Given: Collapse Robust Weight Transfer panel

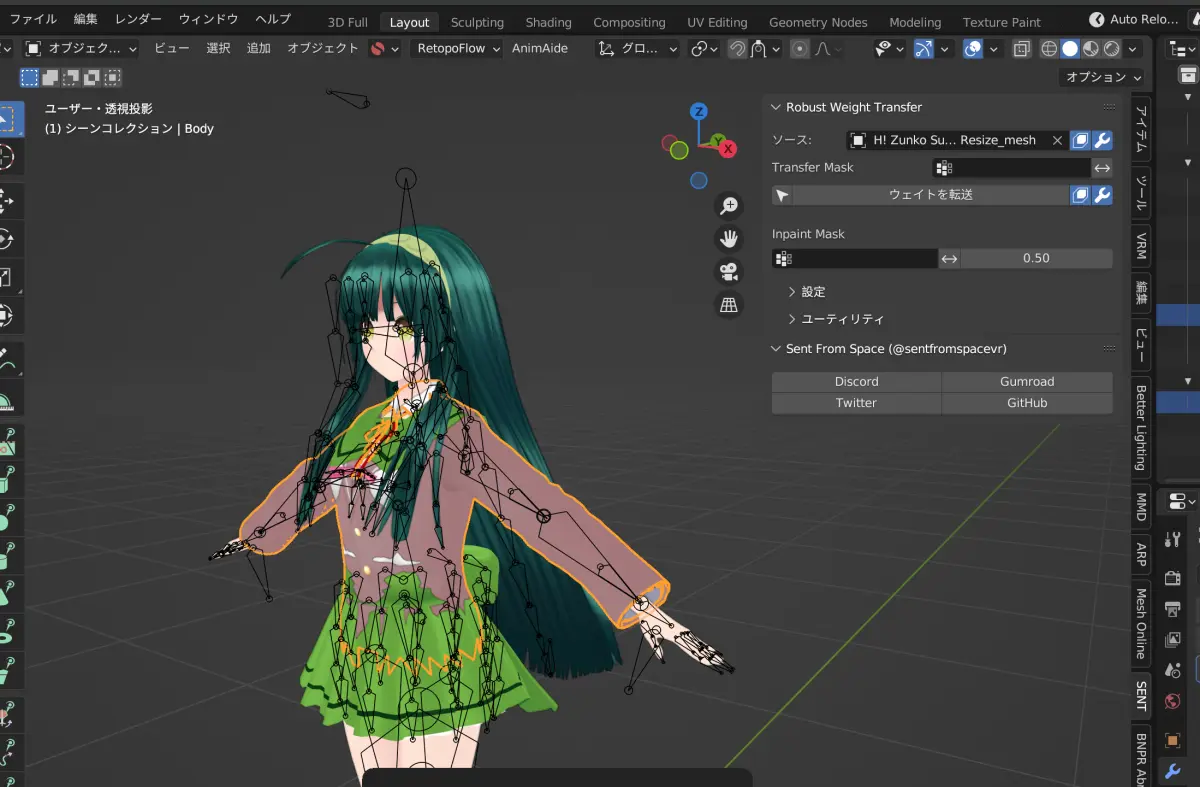Looking at the screenshot, I should pyautogui.click(x=776, y=107).
